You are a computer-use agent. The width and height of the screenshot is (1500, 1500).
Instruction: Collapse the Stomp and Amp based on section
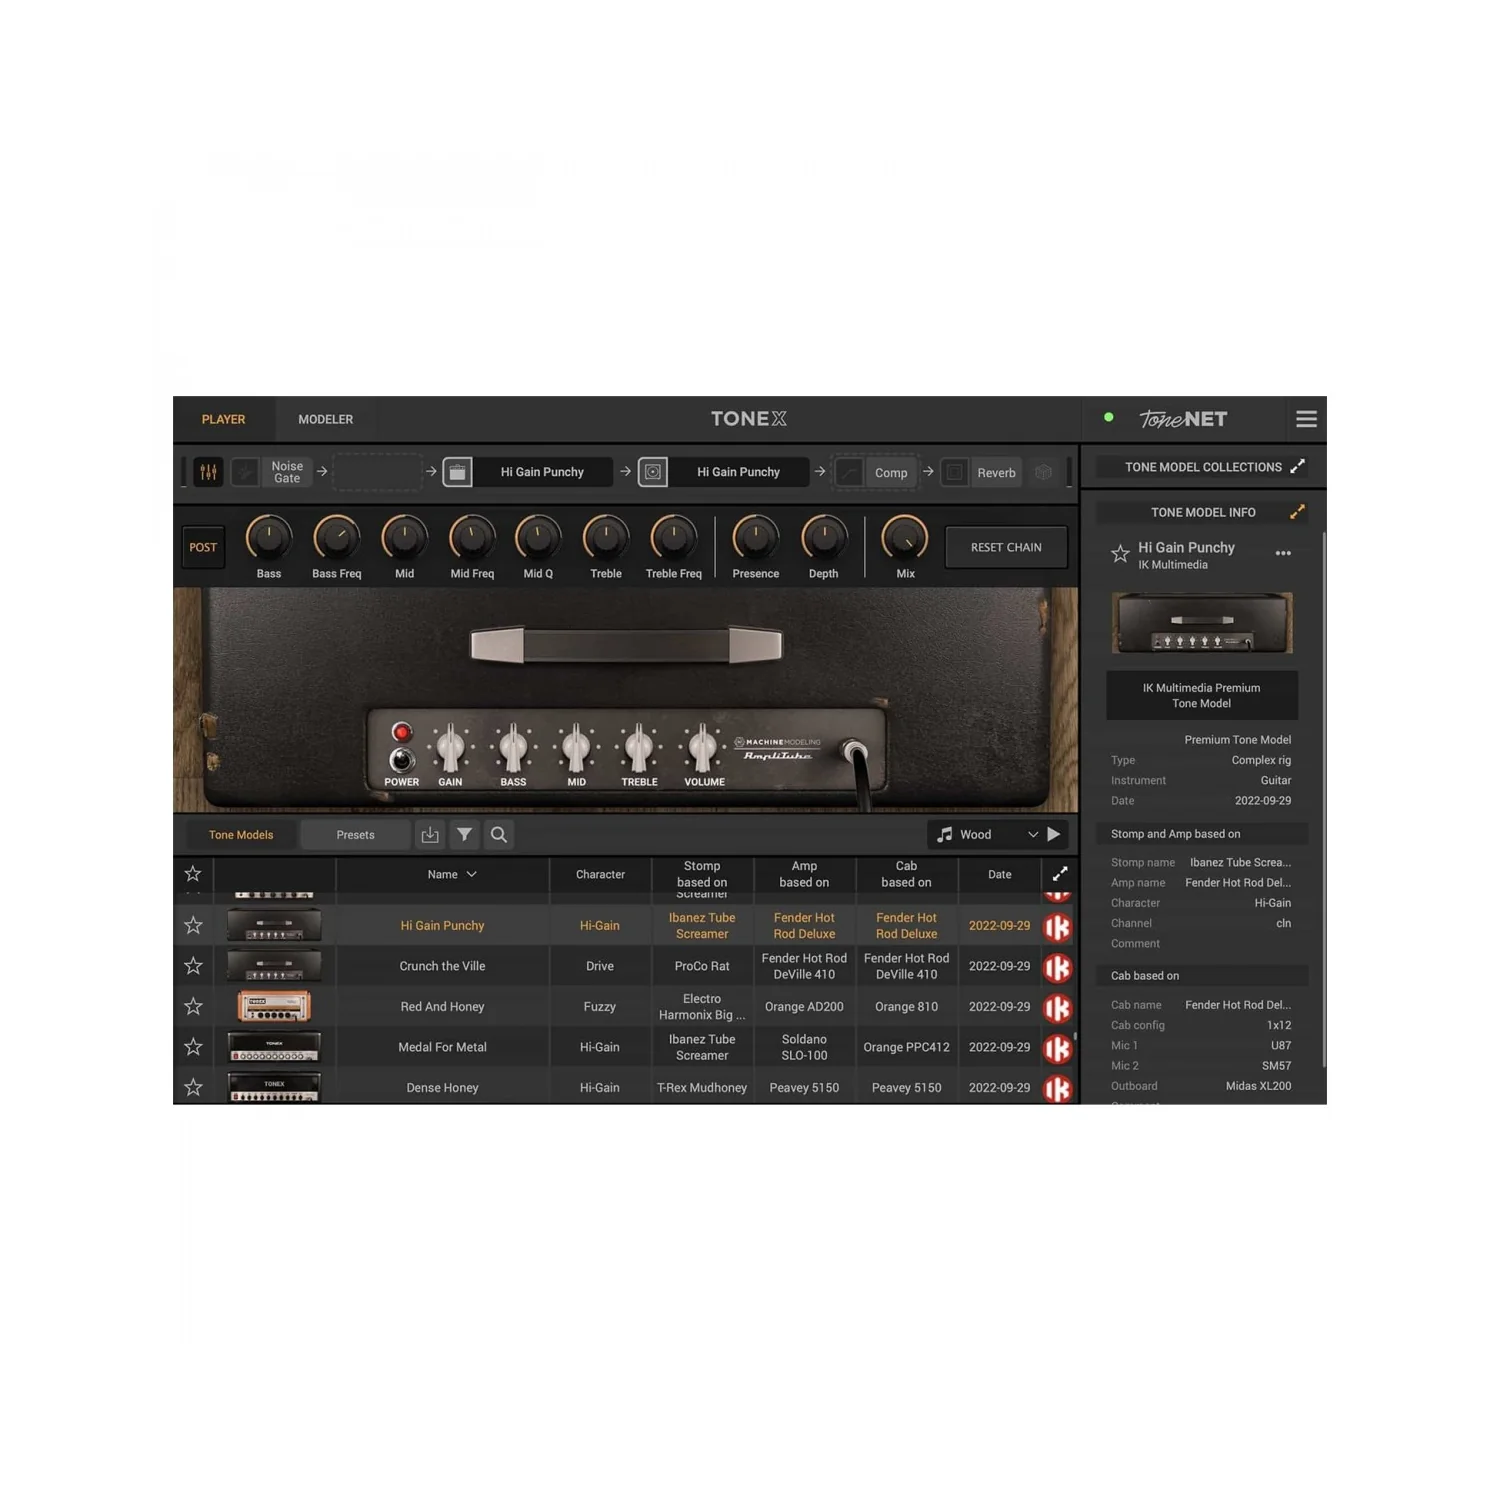pos(1202,834)
